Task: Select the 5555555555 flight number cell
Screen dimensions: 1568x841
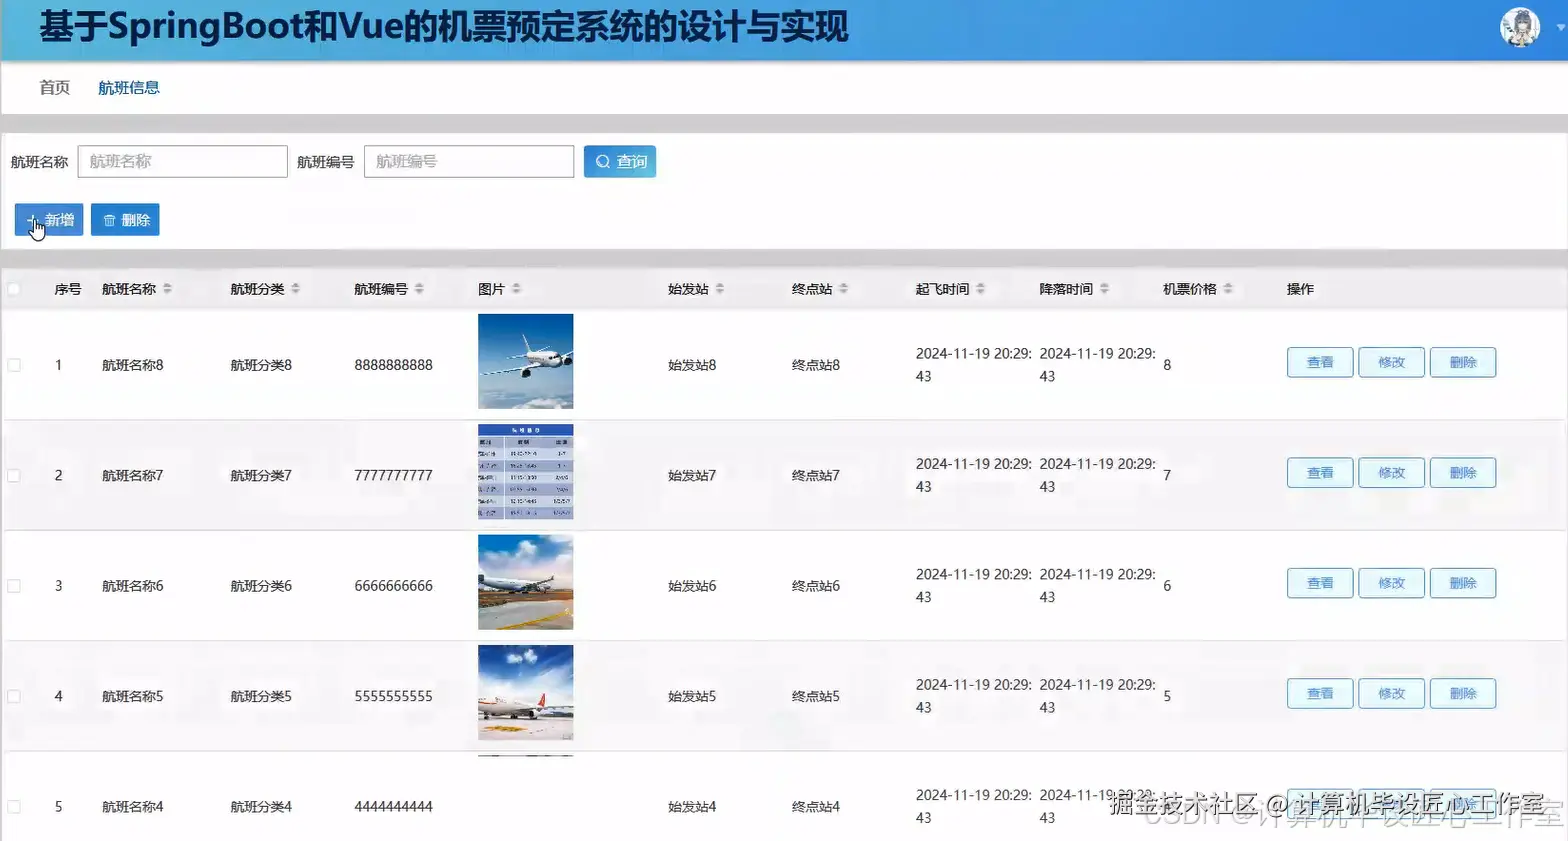Action: point(393,696)
